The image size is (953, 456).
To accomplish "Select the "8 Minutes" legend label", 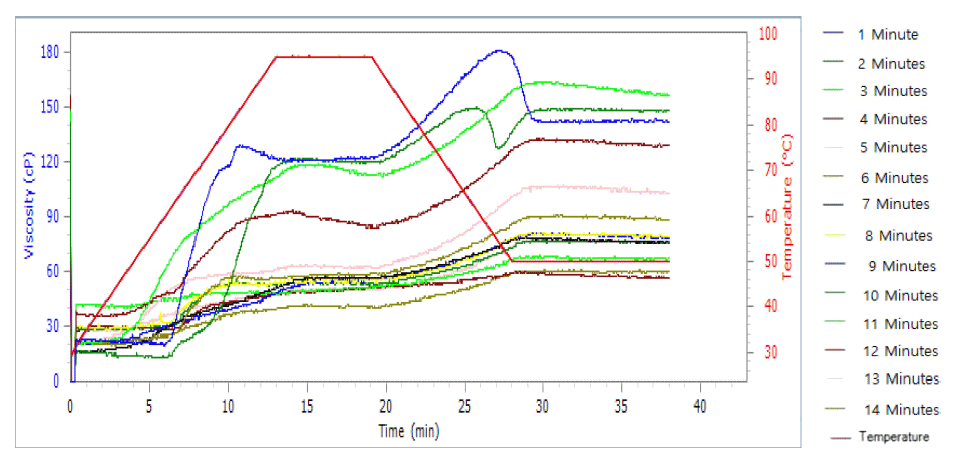I will coord(899,236).
